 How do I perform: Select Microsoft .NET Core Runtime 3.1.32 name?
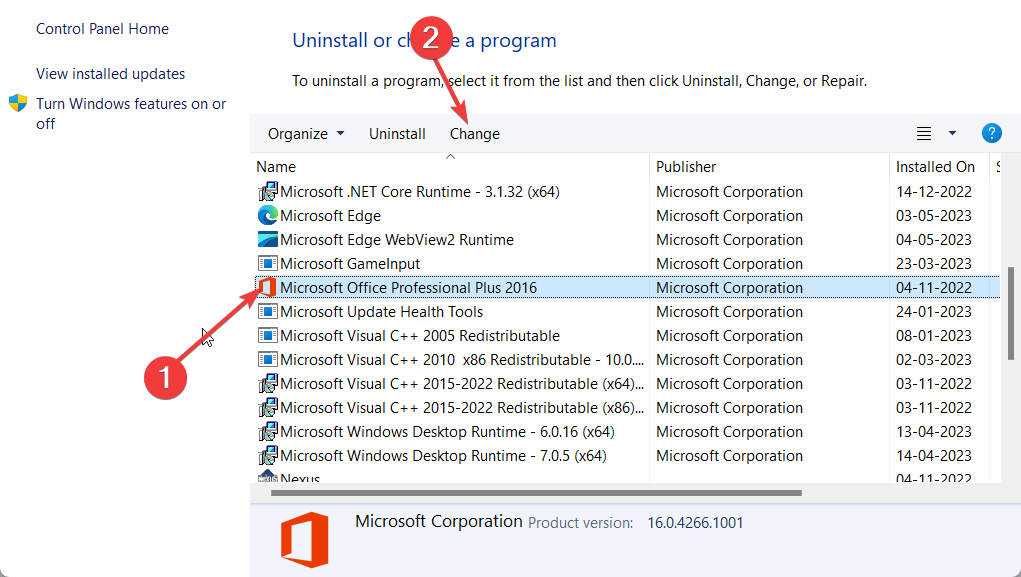coord(420,191)
